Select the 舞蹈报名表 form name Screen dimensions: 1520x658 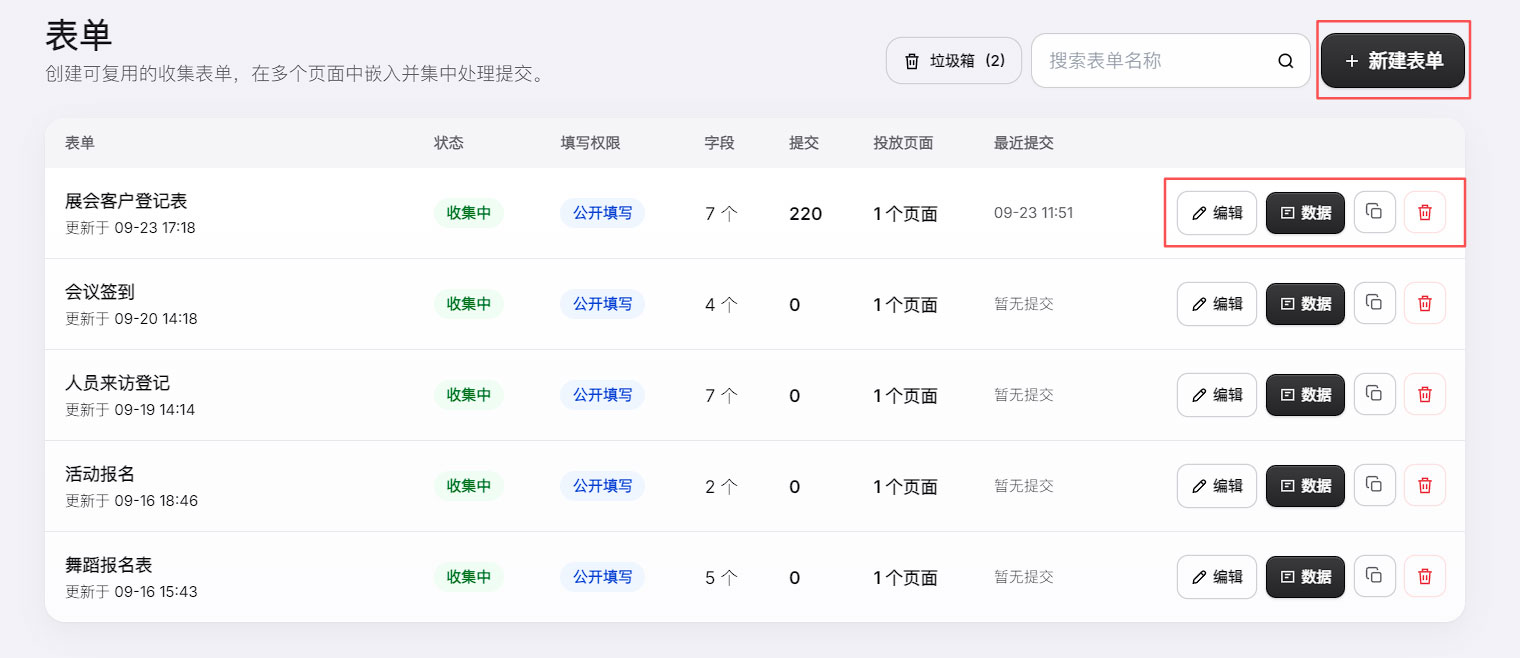click(109, 565)
